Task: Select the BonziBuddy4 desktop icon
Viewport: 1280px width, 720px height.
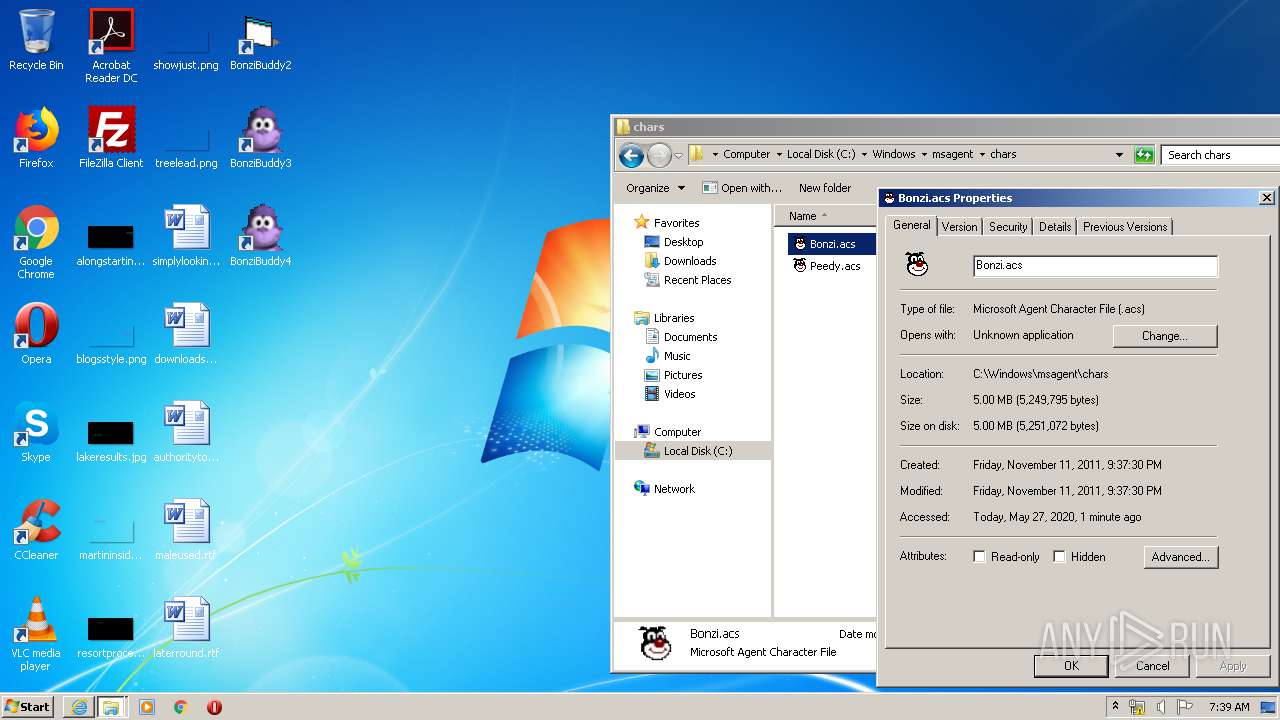Action: [260, 235]
